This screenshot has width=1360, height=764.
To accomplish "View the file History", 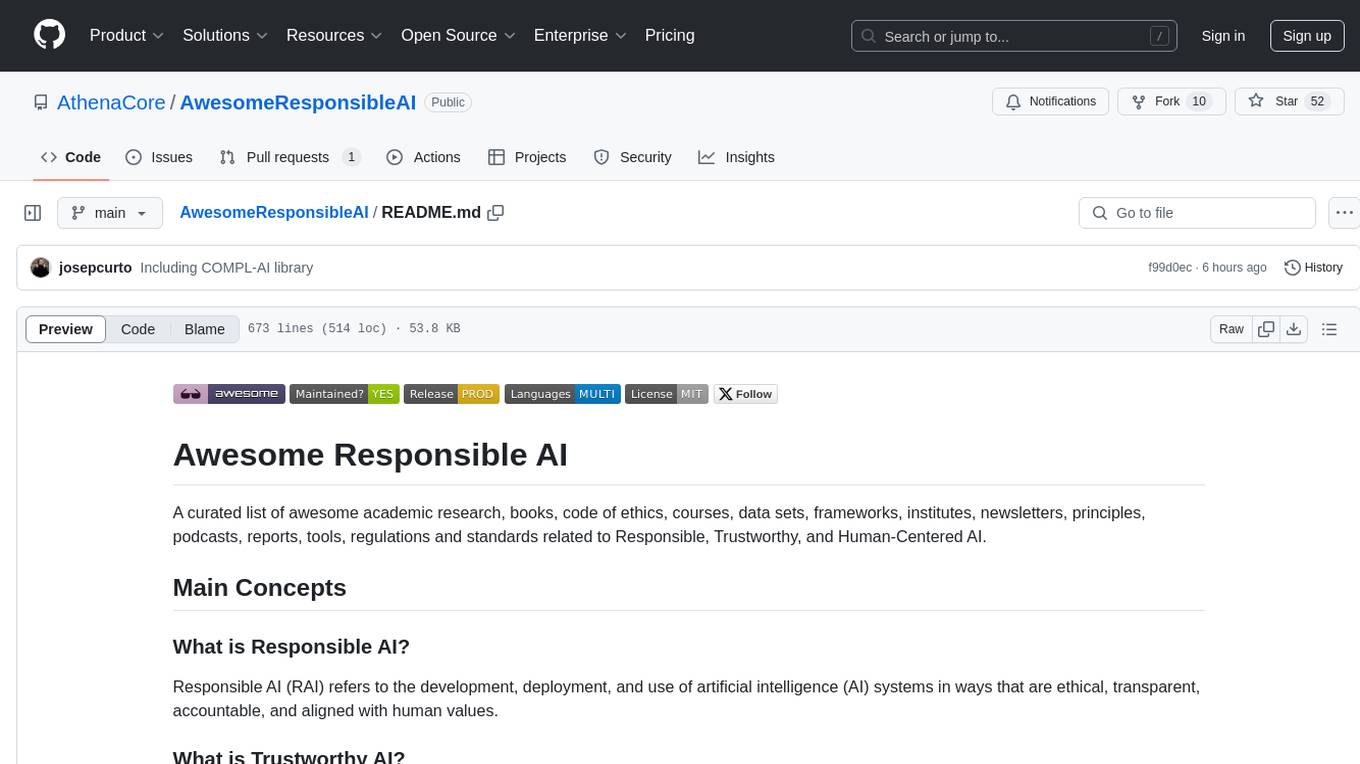I will point(1313,268).
